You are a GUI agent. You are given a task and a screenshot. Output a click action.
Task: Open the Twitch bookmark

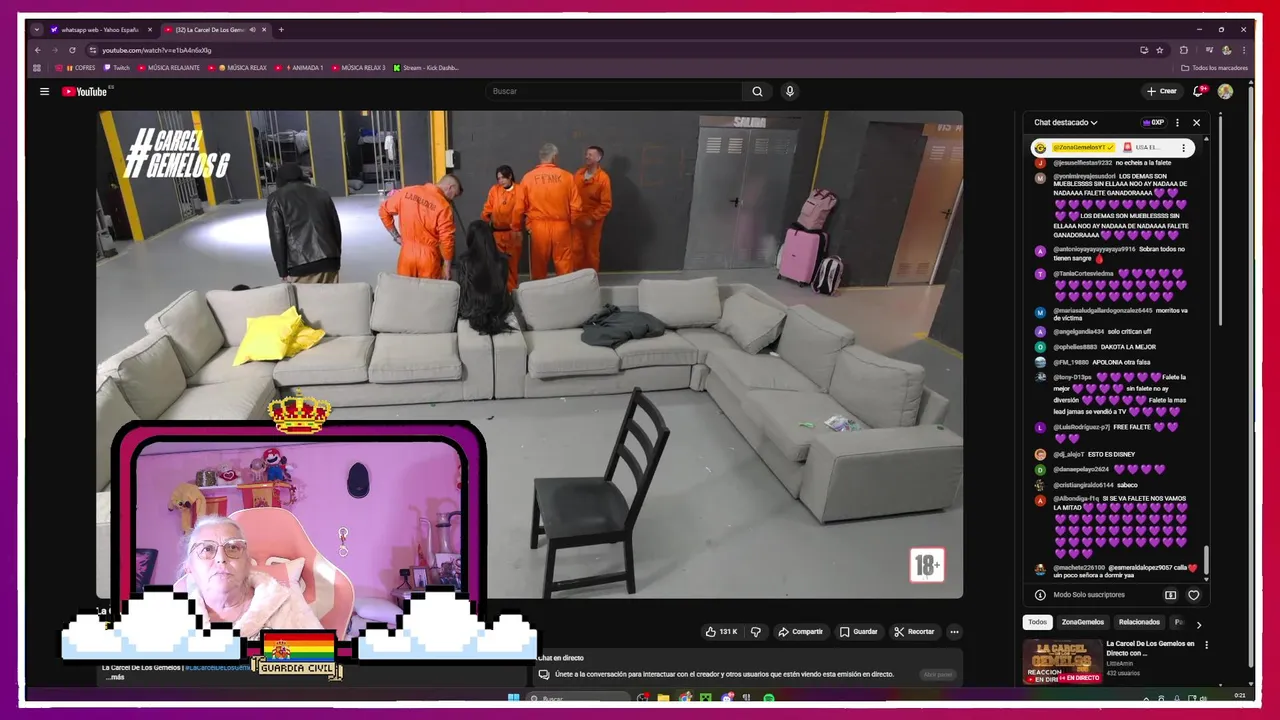tap(117, 68)
